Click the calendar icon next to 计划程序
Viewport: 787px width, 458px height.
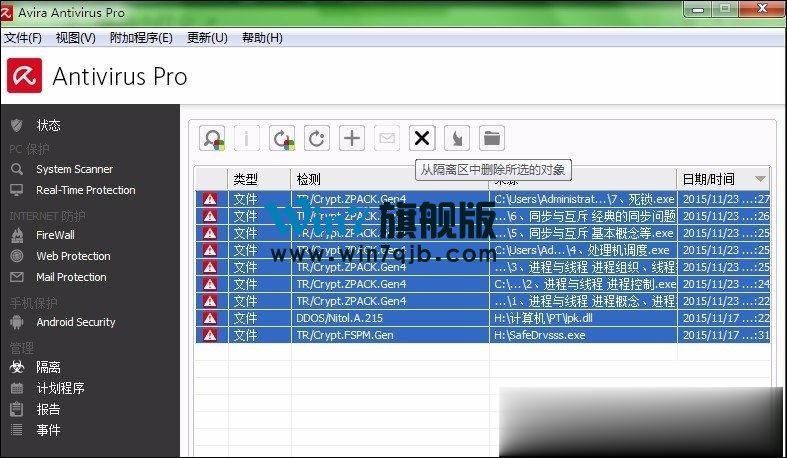(17, 388)
